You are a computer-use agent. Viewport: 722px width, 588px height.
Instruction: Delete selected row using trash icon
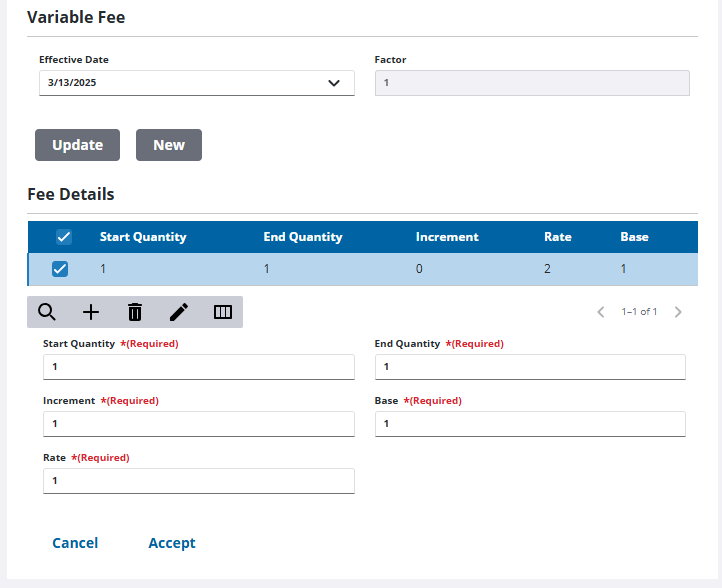pyautogui.click(x=135, y=312)
